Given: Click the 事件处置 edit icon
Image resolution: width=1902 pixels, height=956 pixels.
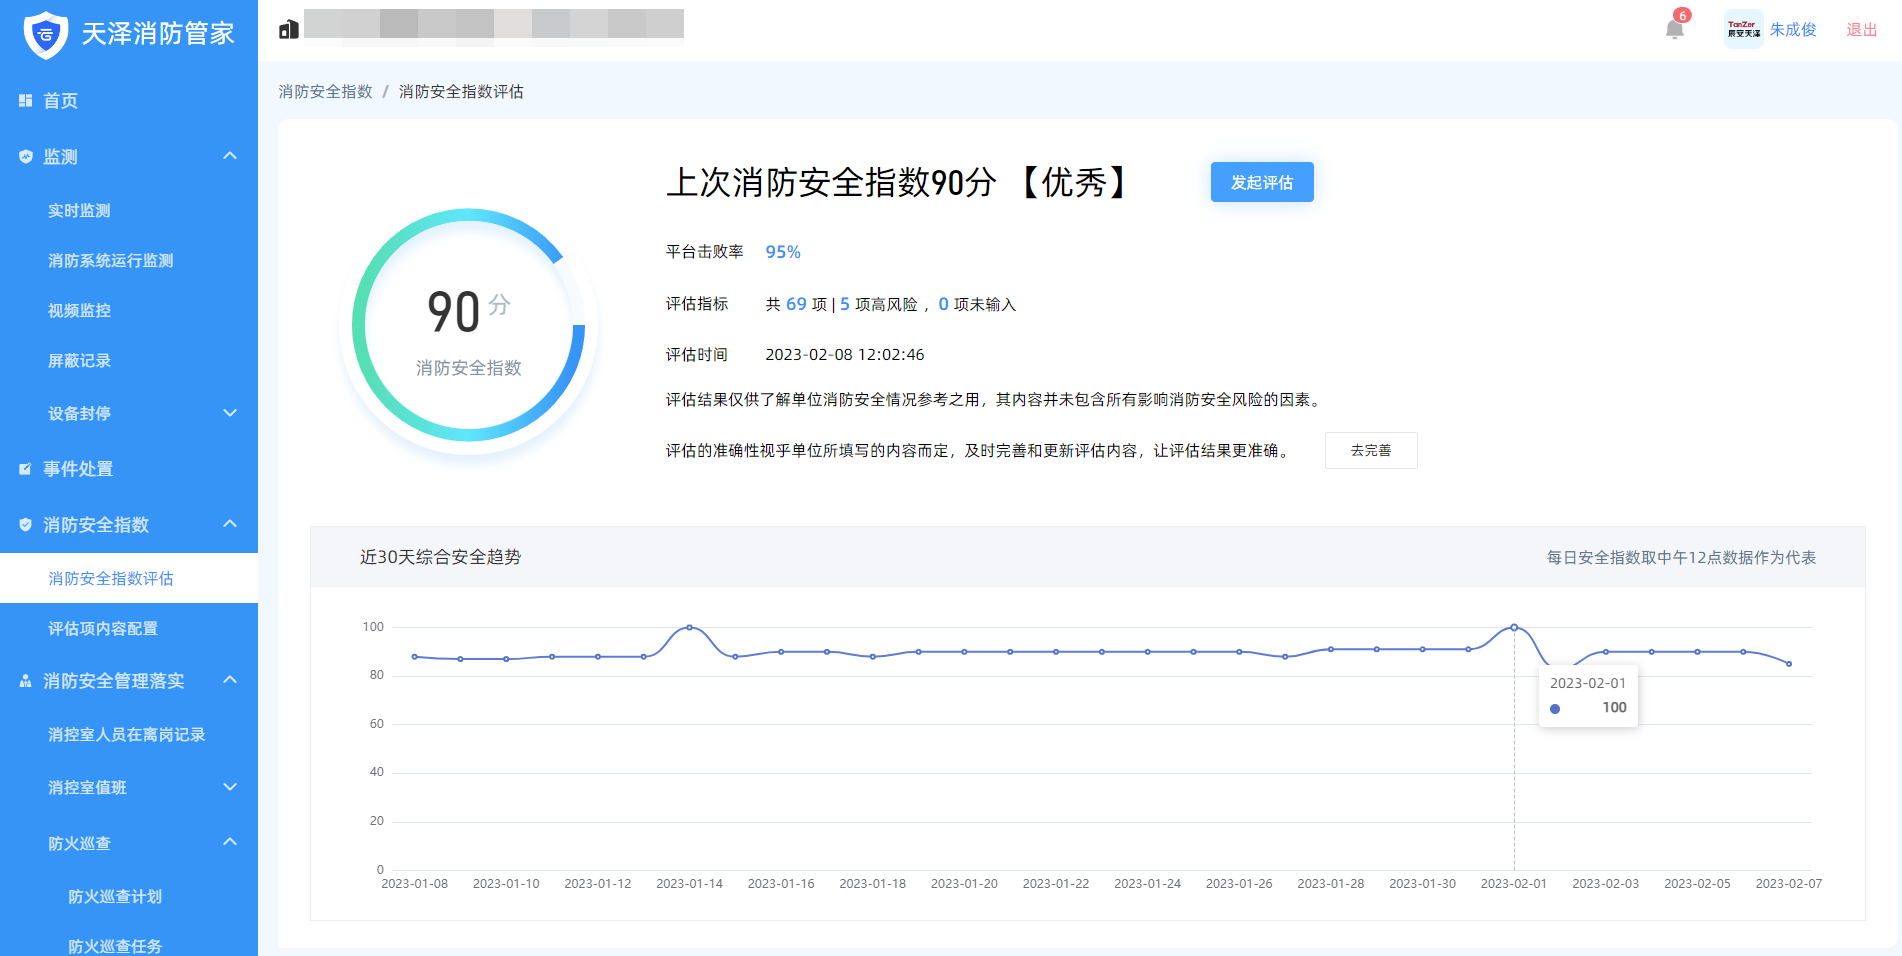Looking at the screenshot, I should click(26, 469).
